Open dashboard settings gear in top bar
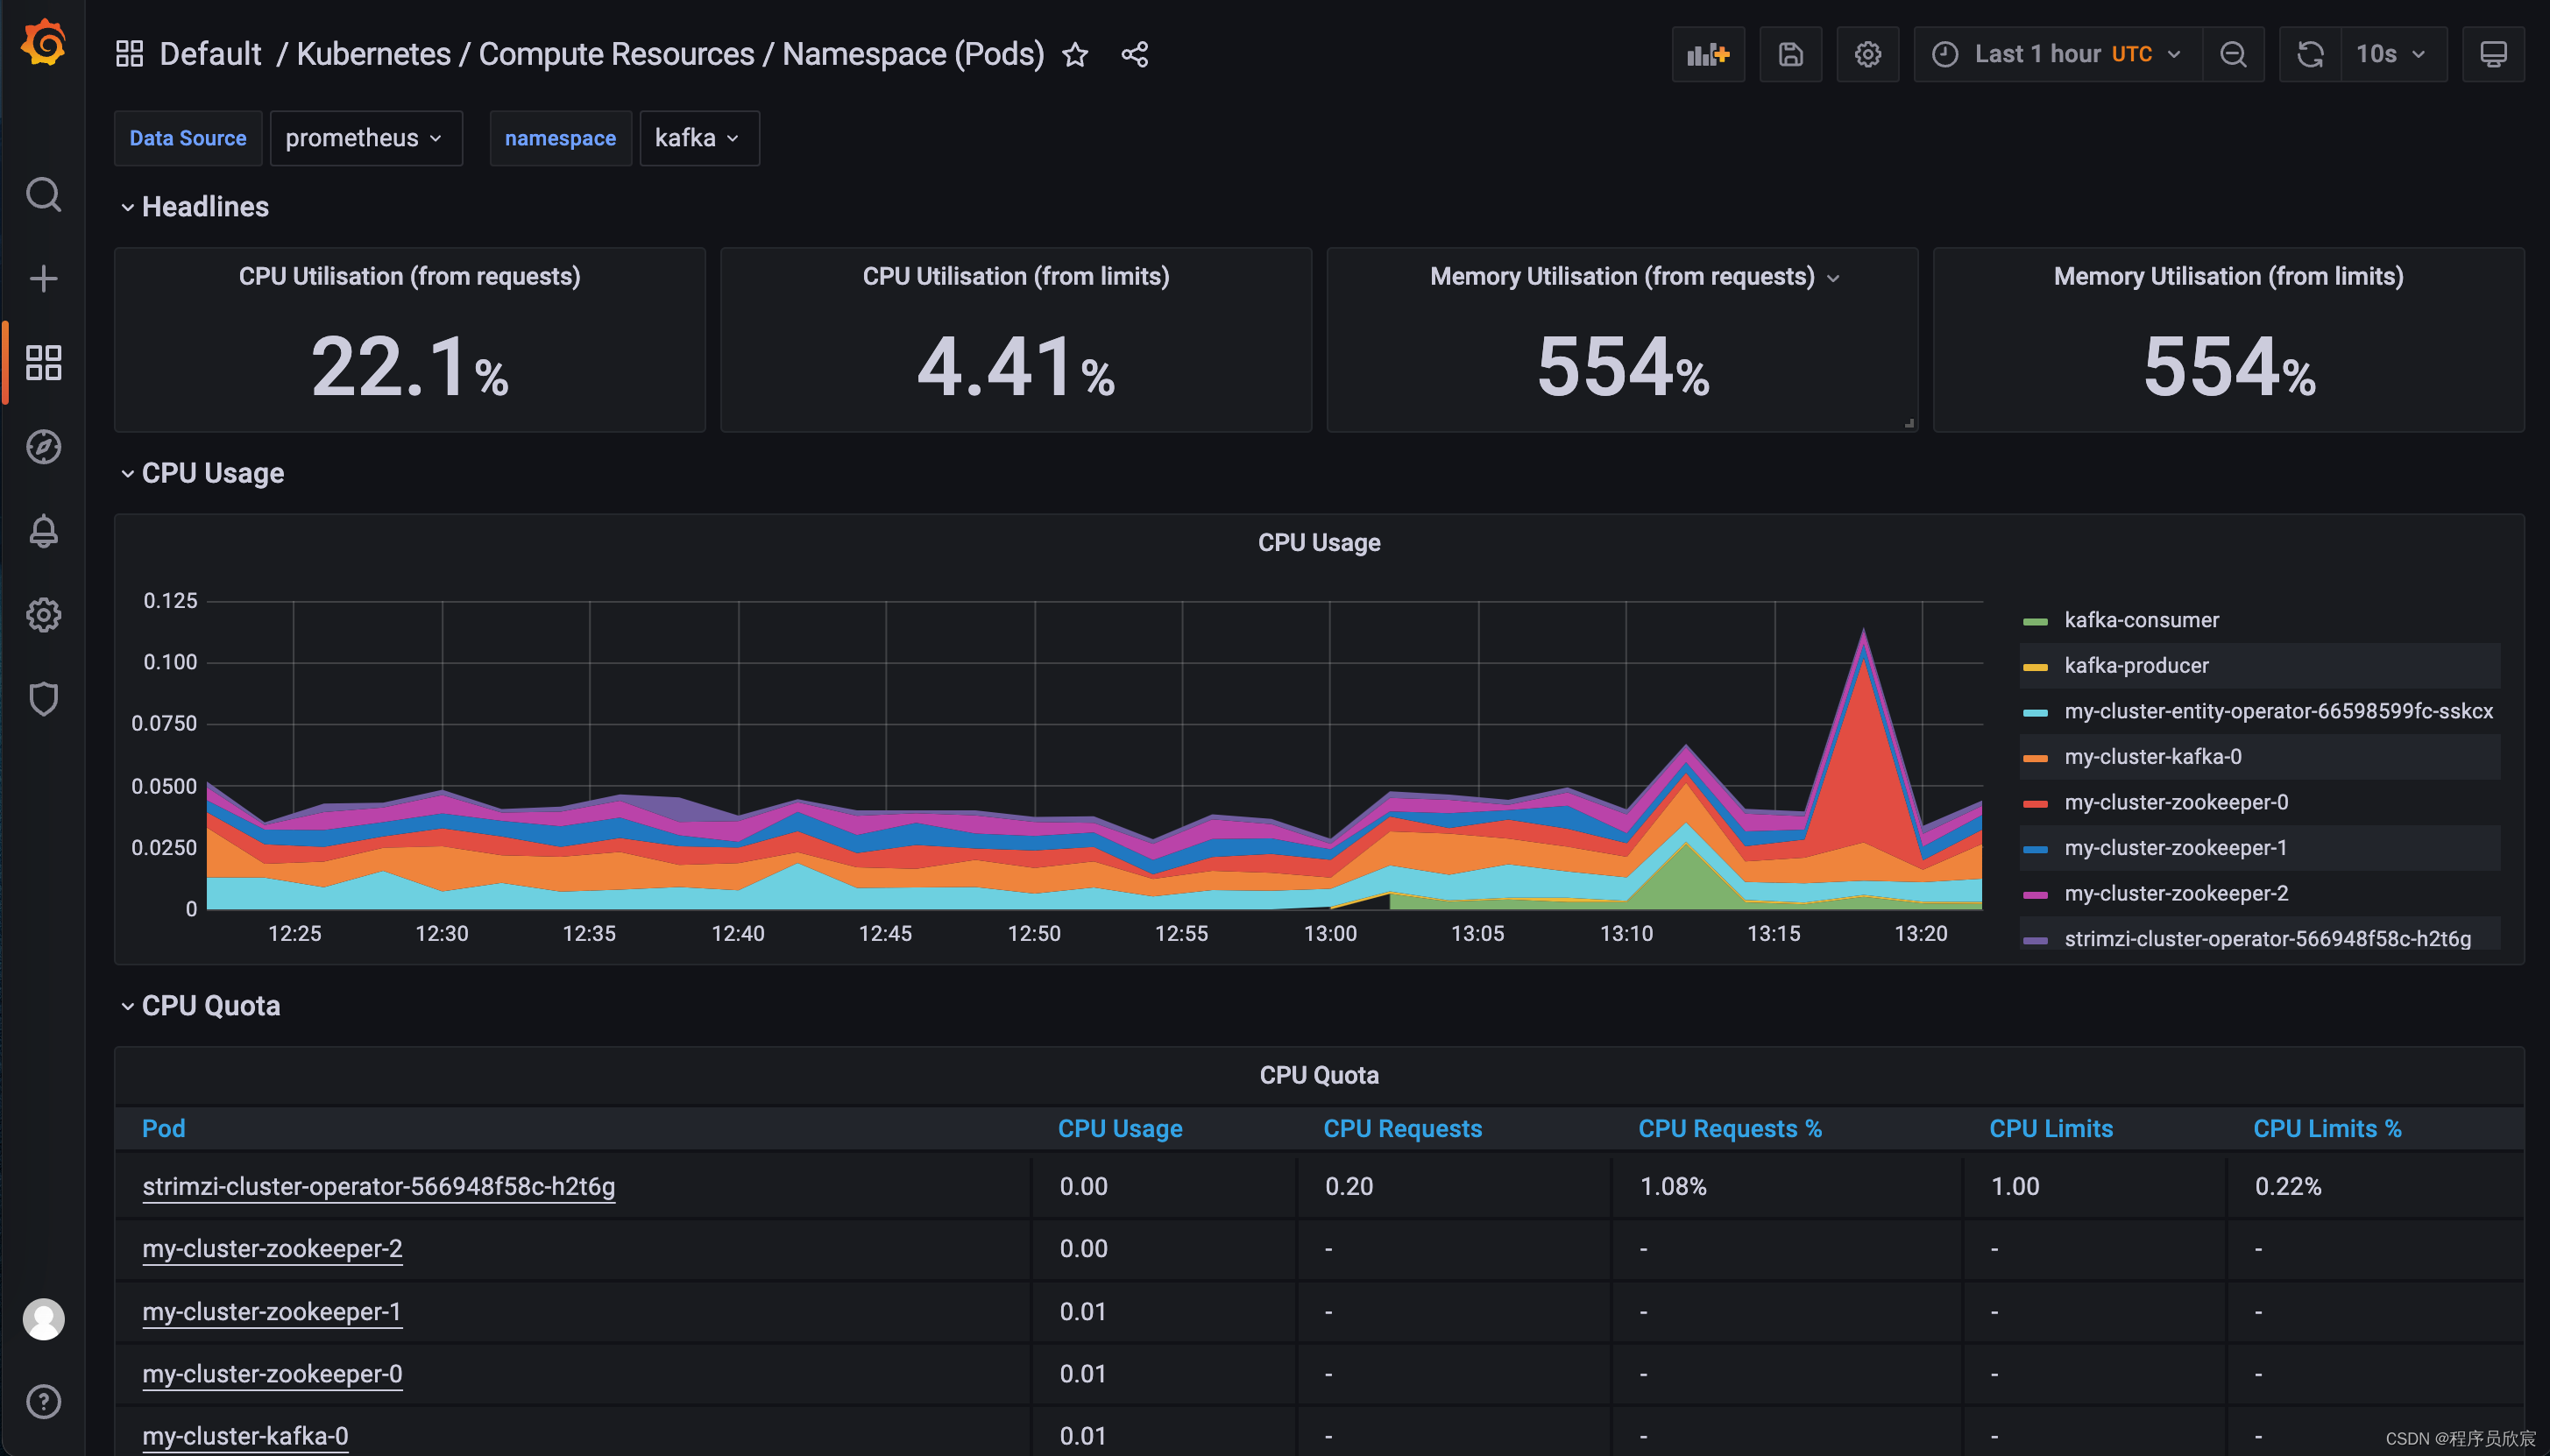The height and width of the screenshot is (1456, 2550). pyautogui.click(x=1868, y=54)
